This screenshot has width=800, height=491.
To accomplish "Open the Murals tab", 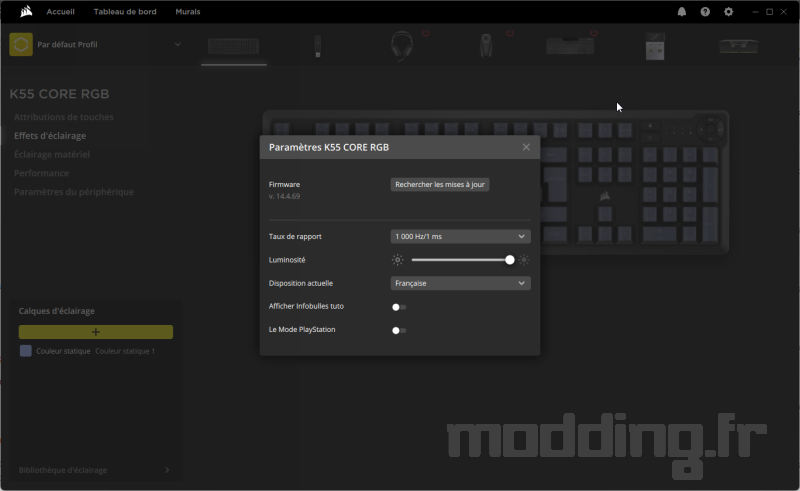I will point(188,12).
